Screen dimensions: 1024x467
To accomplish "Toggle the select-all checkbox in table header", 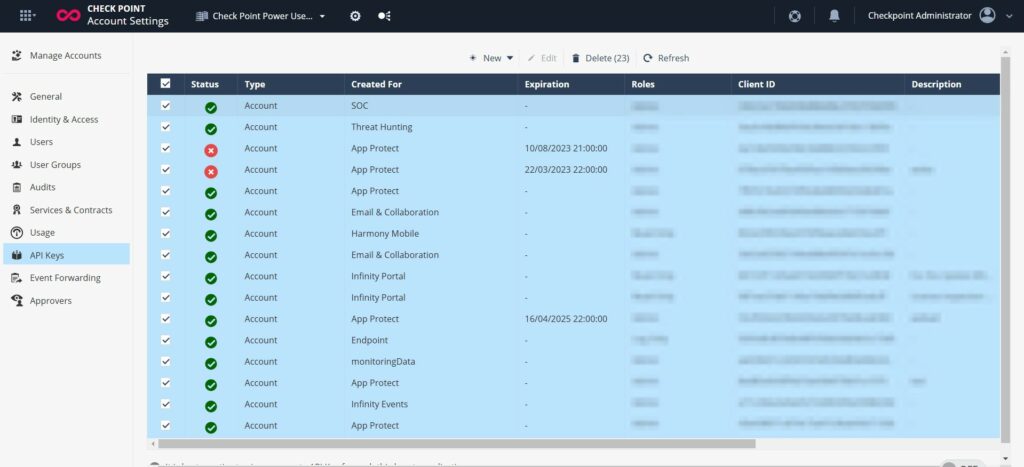I will 166,84.
